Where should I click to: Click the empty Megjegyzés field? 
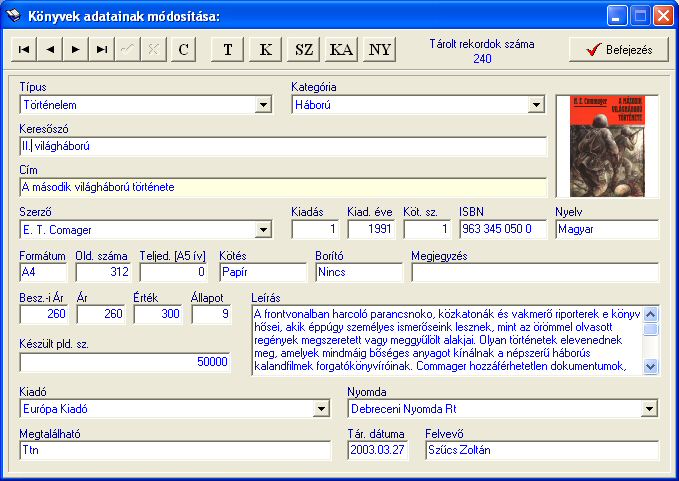coord(535,273)
